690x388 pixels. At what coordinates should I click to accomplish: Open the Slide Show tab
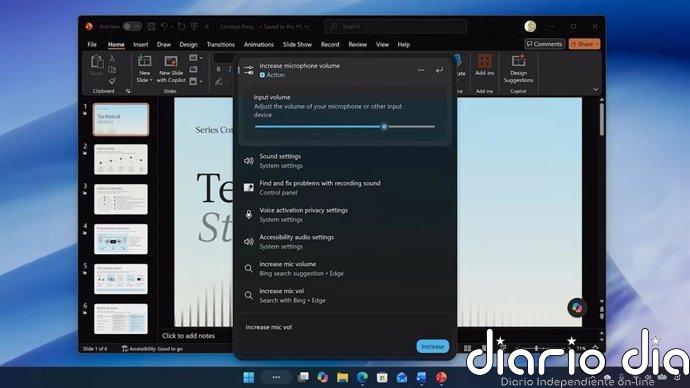click(x=297, y=44)
